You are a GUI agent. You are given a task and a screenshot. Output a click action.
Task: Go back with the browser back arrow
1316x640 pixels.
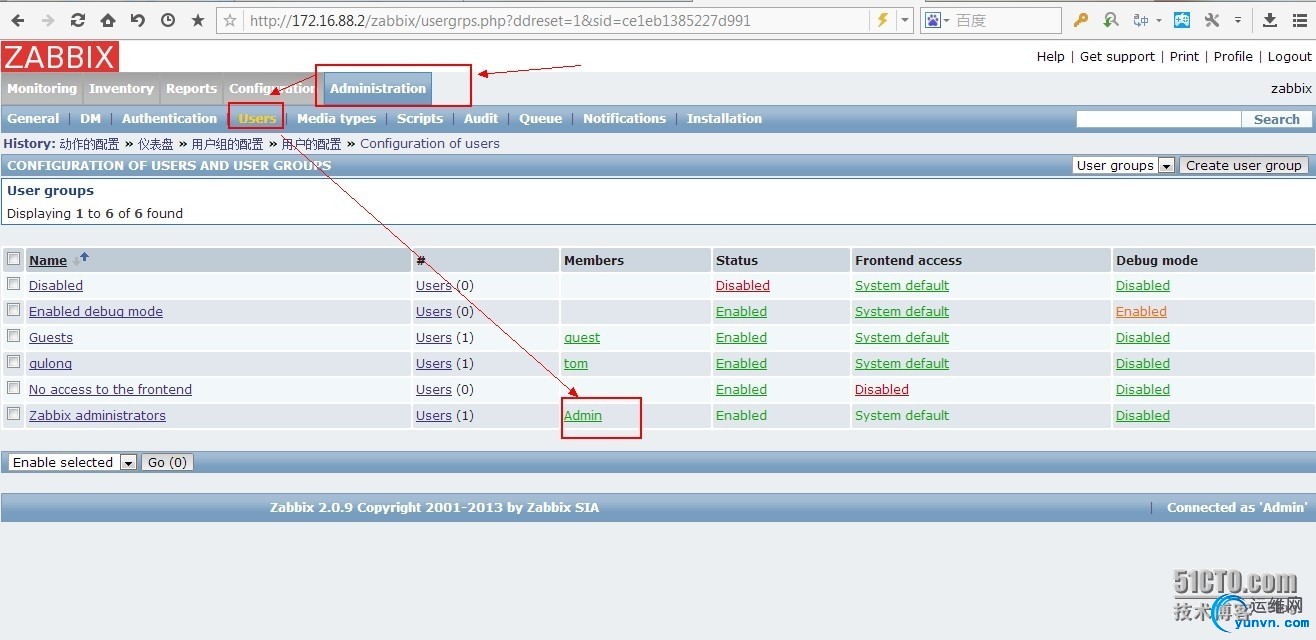(x=18, y=20)
